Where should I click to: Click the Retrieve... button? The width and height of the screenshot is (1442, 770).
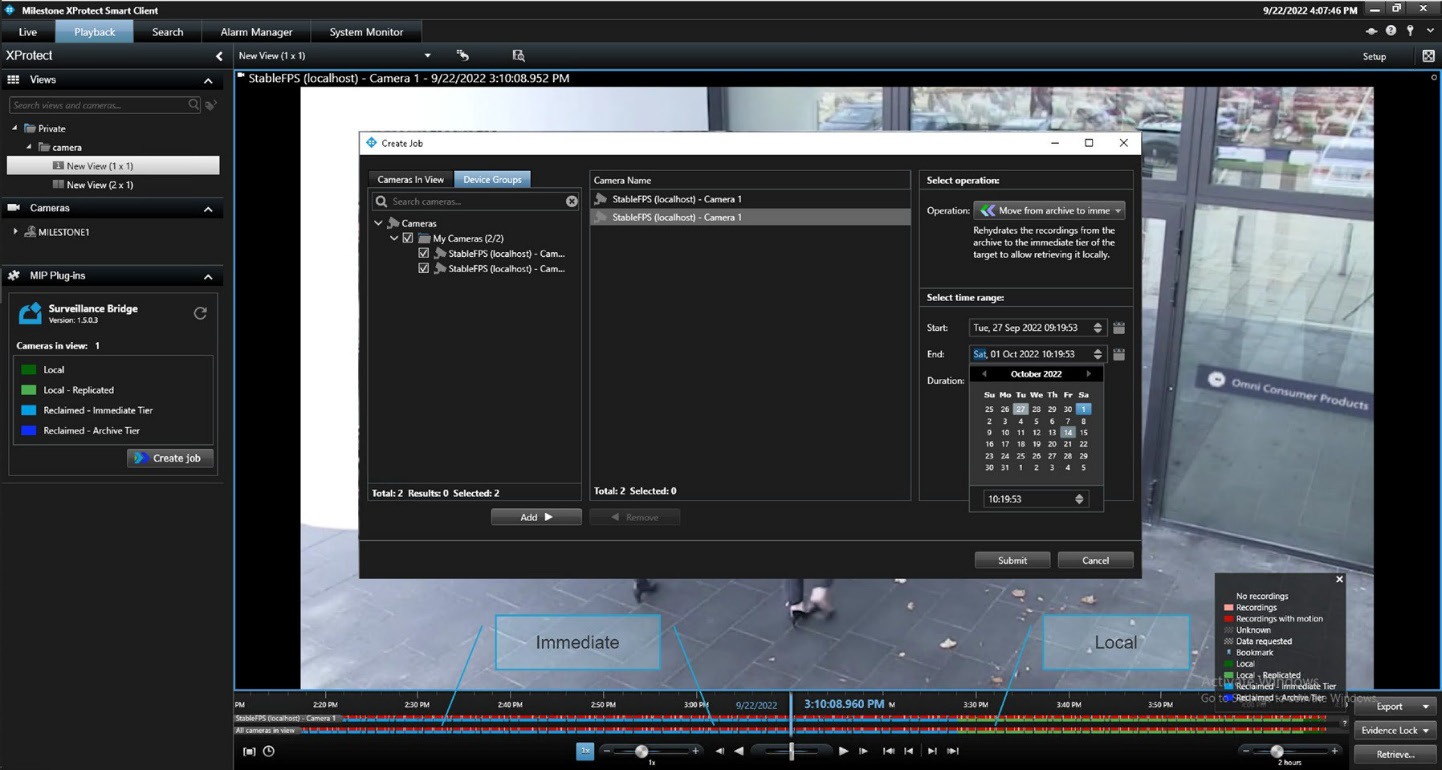pyautogui.click(x=1396, y=755)
